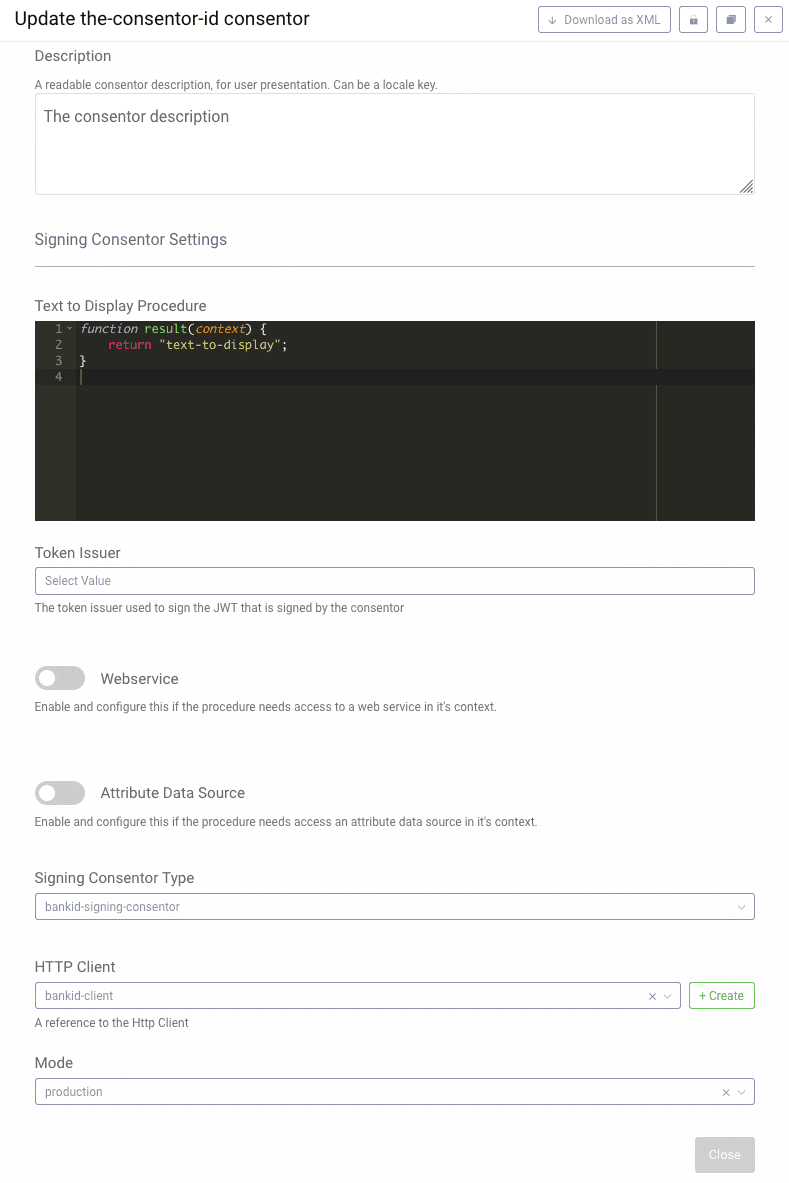Click the Download as XML button

(604, 19)
